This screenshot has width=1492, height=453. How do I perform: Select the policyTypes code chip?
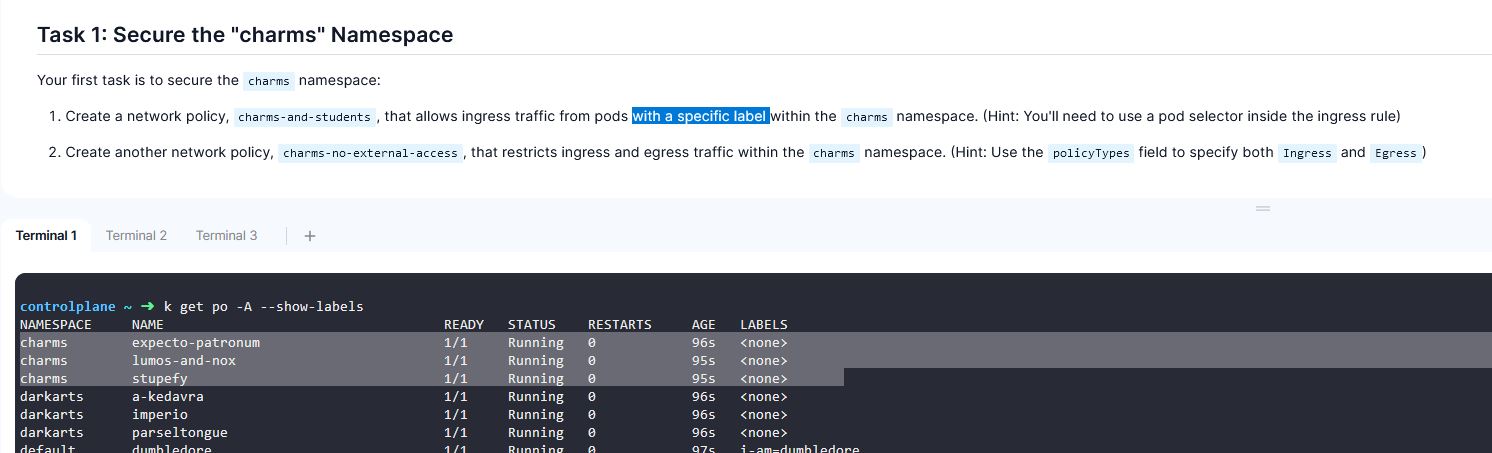1090,153
